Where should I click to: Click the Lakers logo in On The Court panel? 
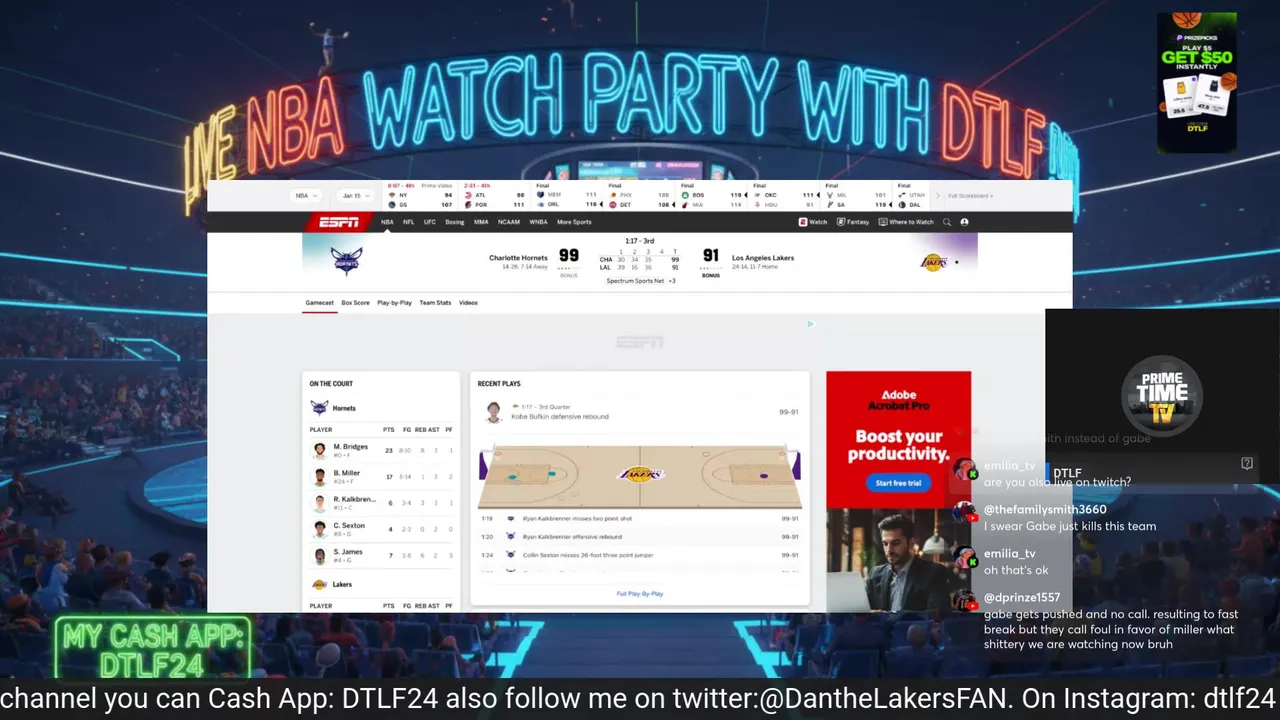pos(319,584)
